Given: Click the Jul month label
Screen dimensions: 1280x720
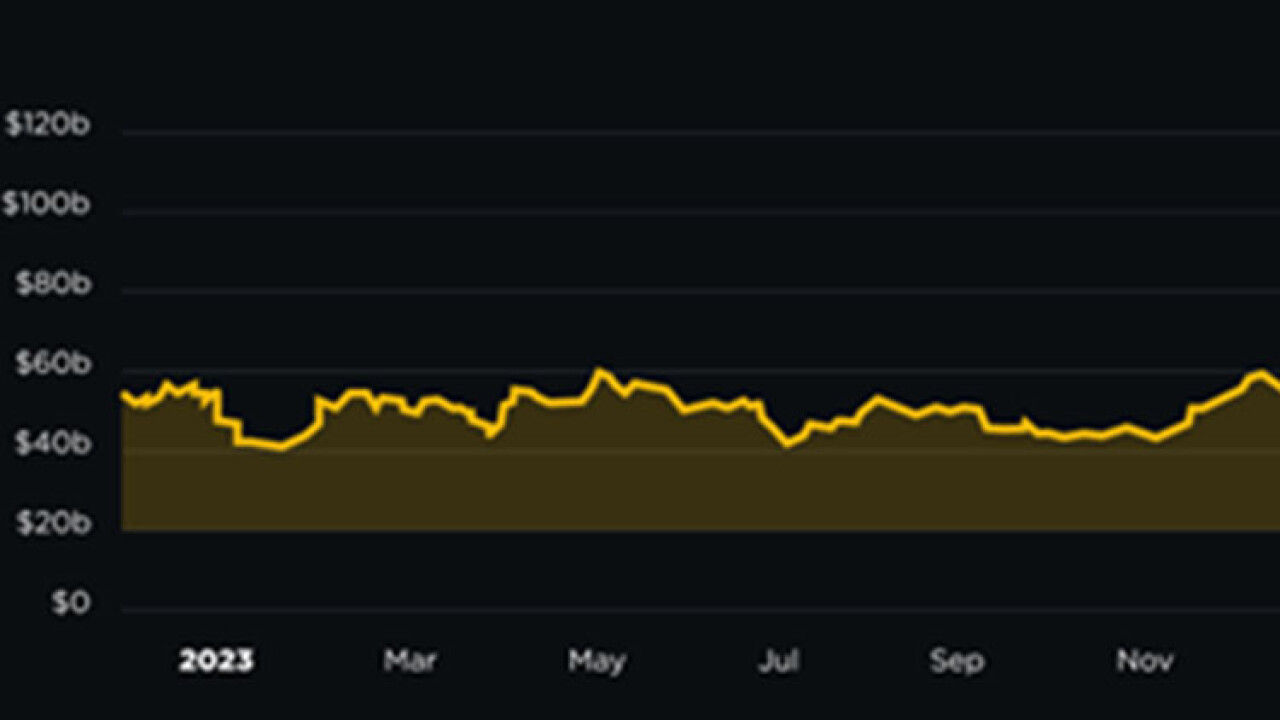Looking at the screenshot, I should coord(778,661).
